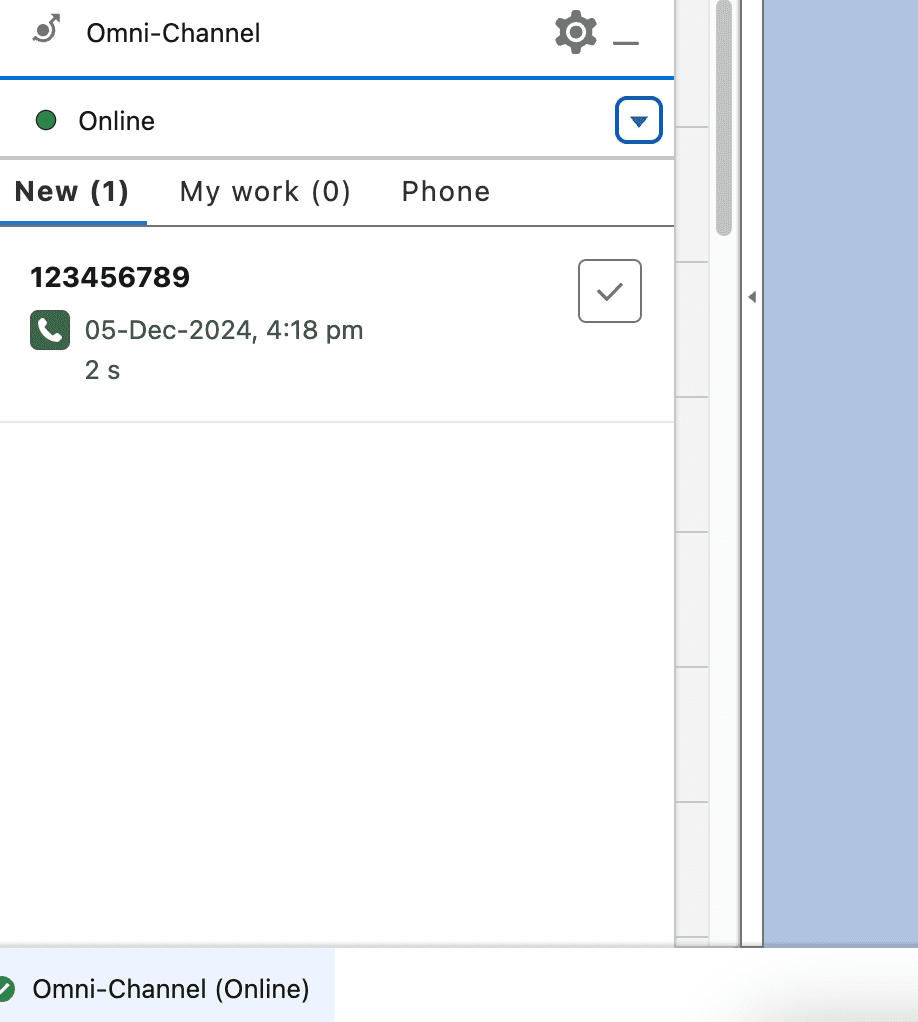Click the 2 s elapsed timer text
This screenshot has height=1022, width=918.
[102, 370]
